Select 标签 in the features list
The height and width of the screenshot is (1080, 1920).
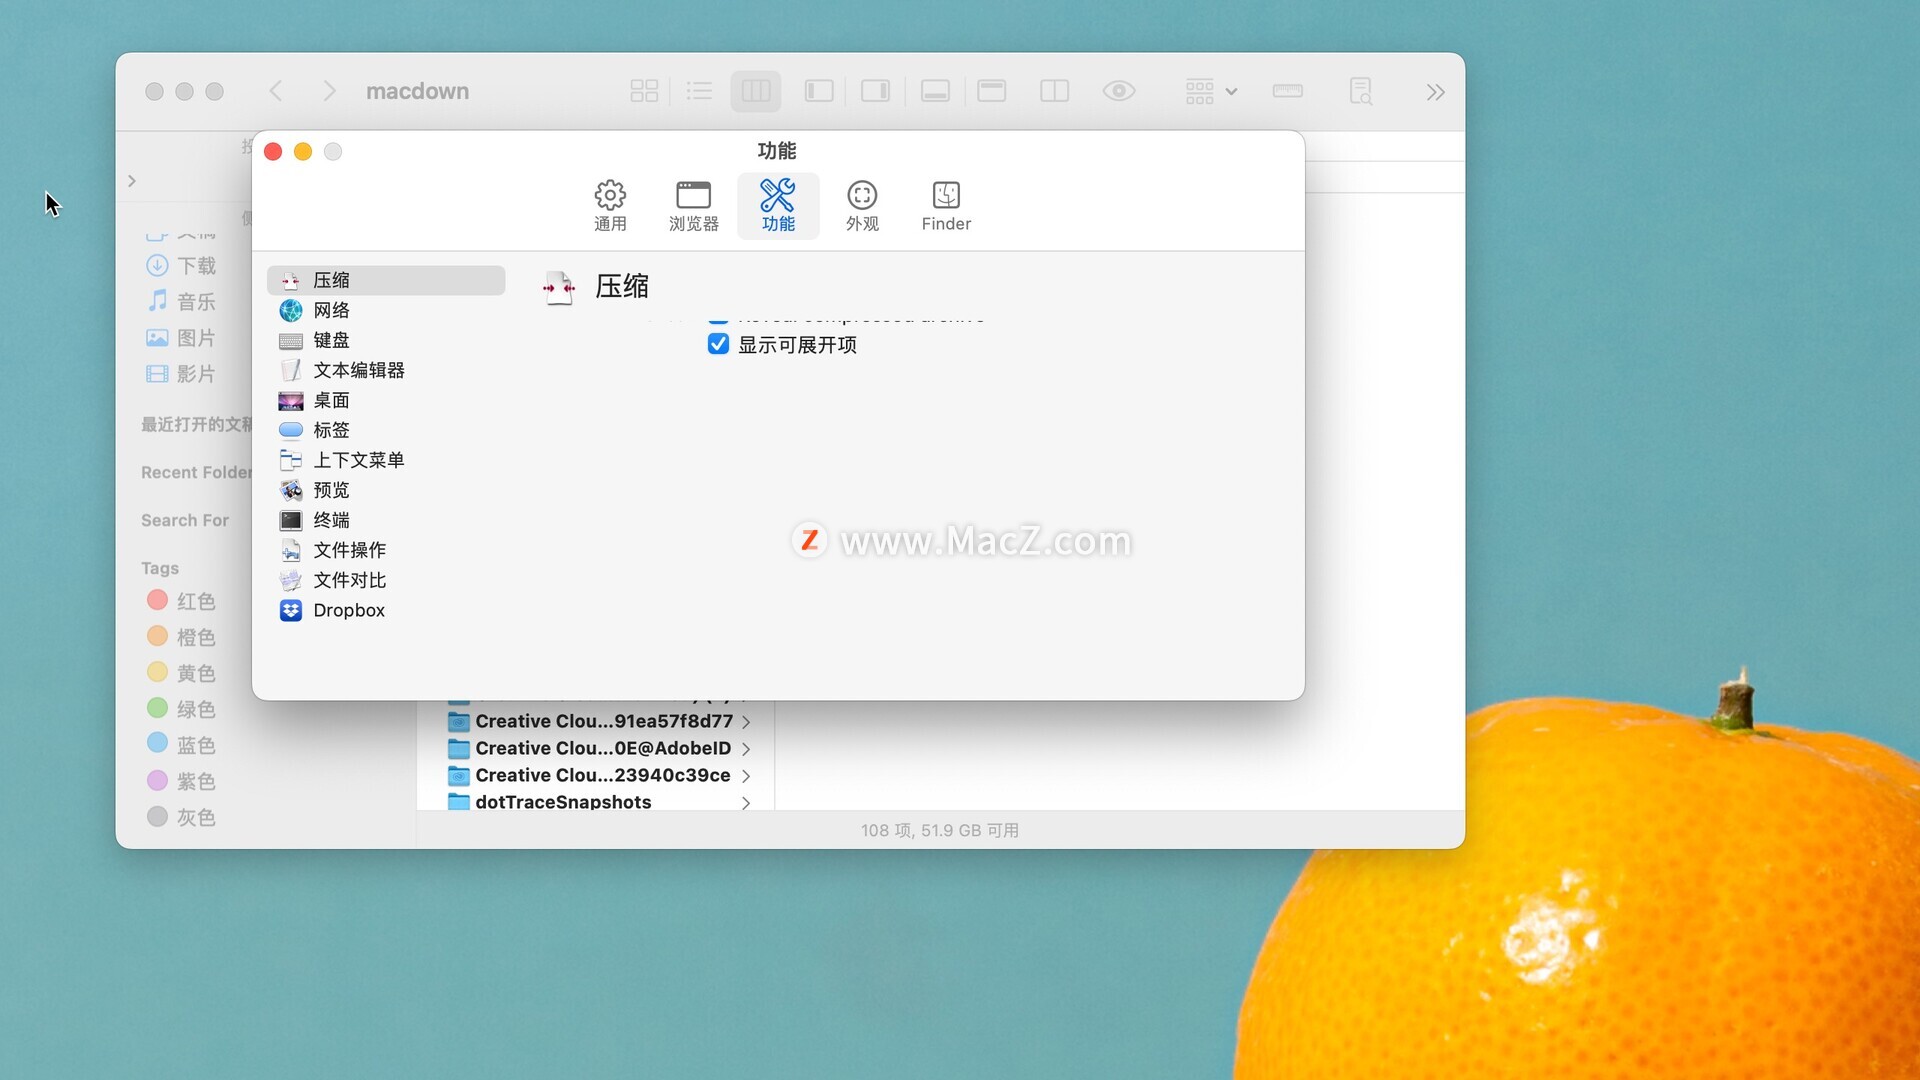pyautogui.click(x=386, y=430)
